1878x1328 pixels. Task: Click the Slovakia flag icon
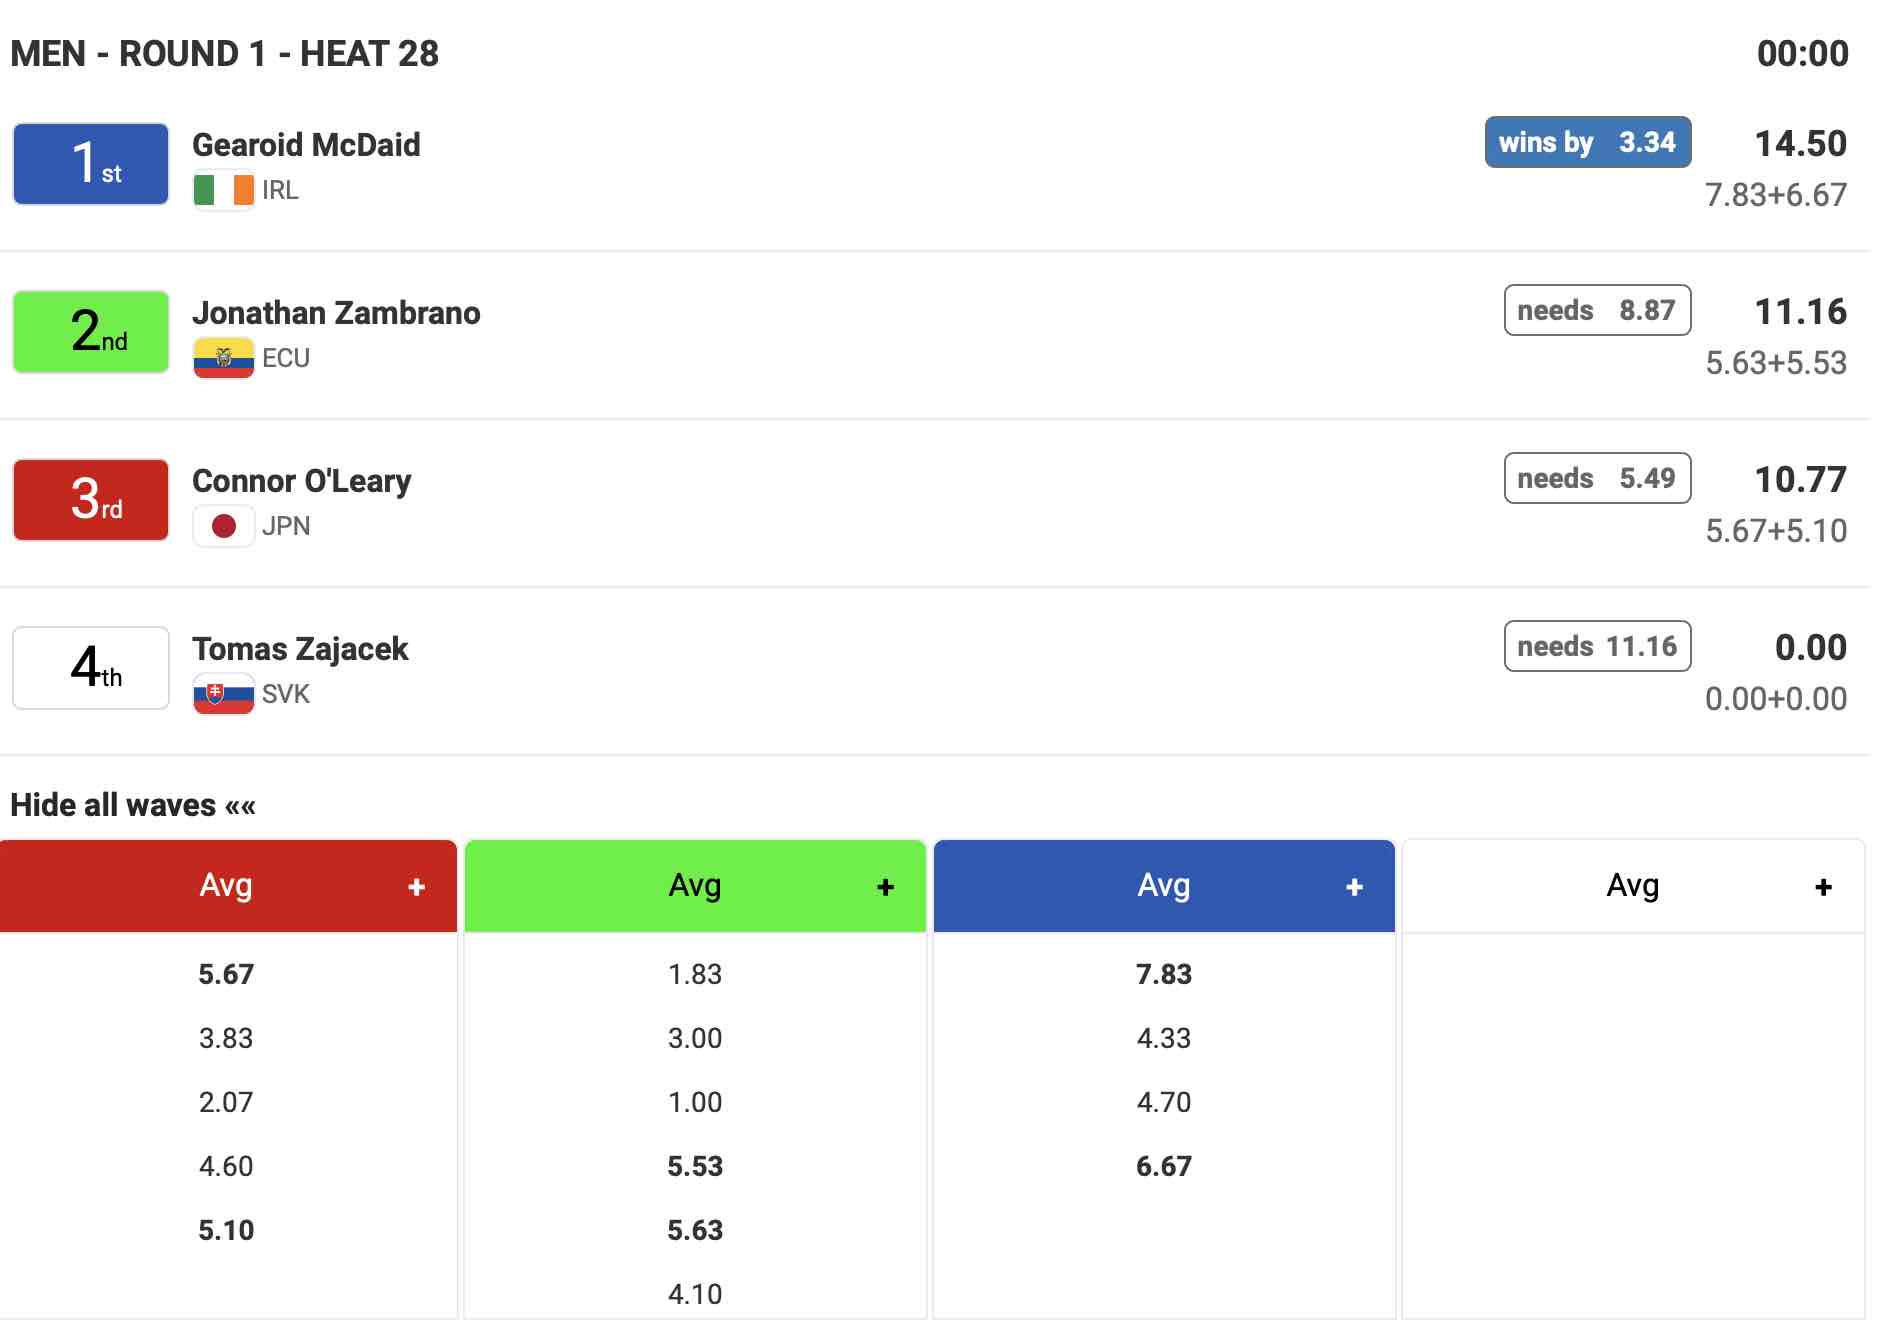(x=223, y=694)
